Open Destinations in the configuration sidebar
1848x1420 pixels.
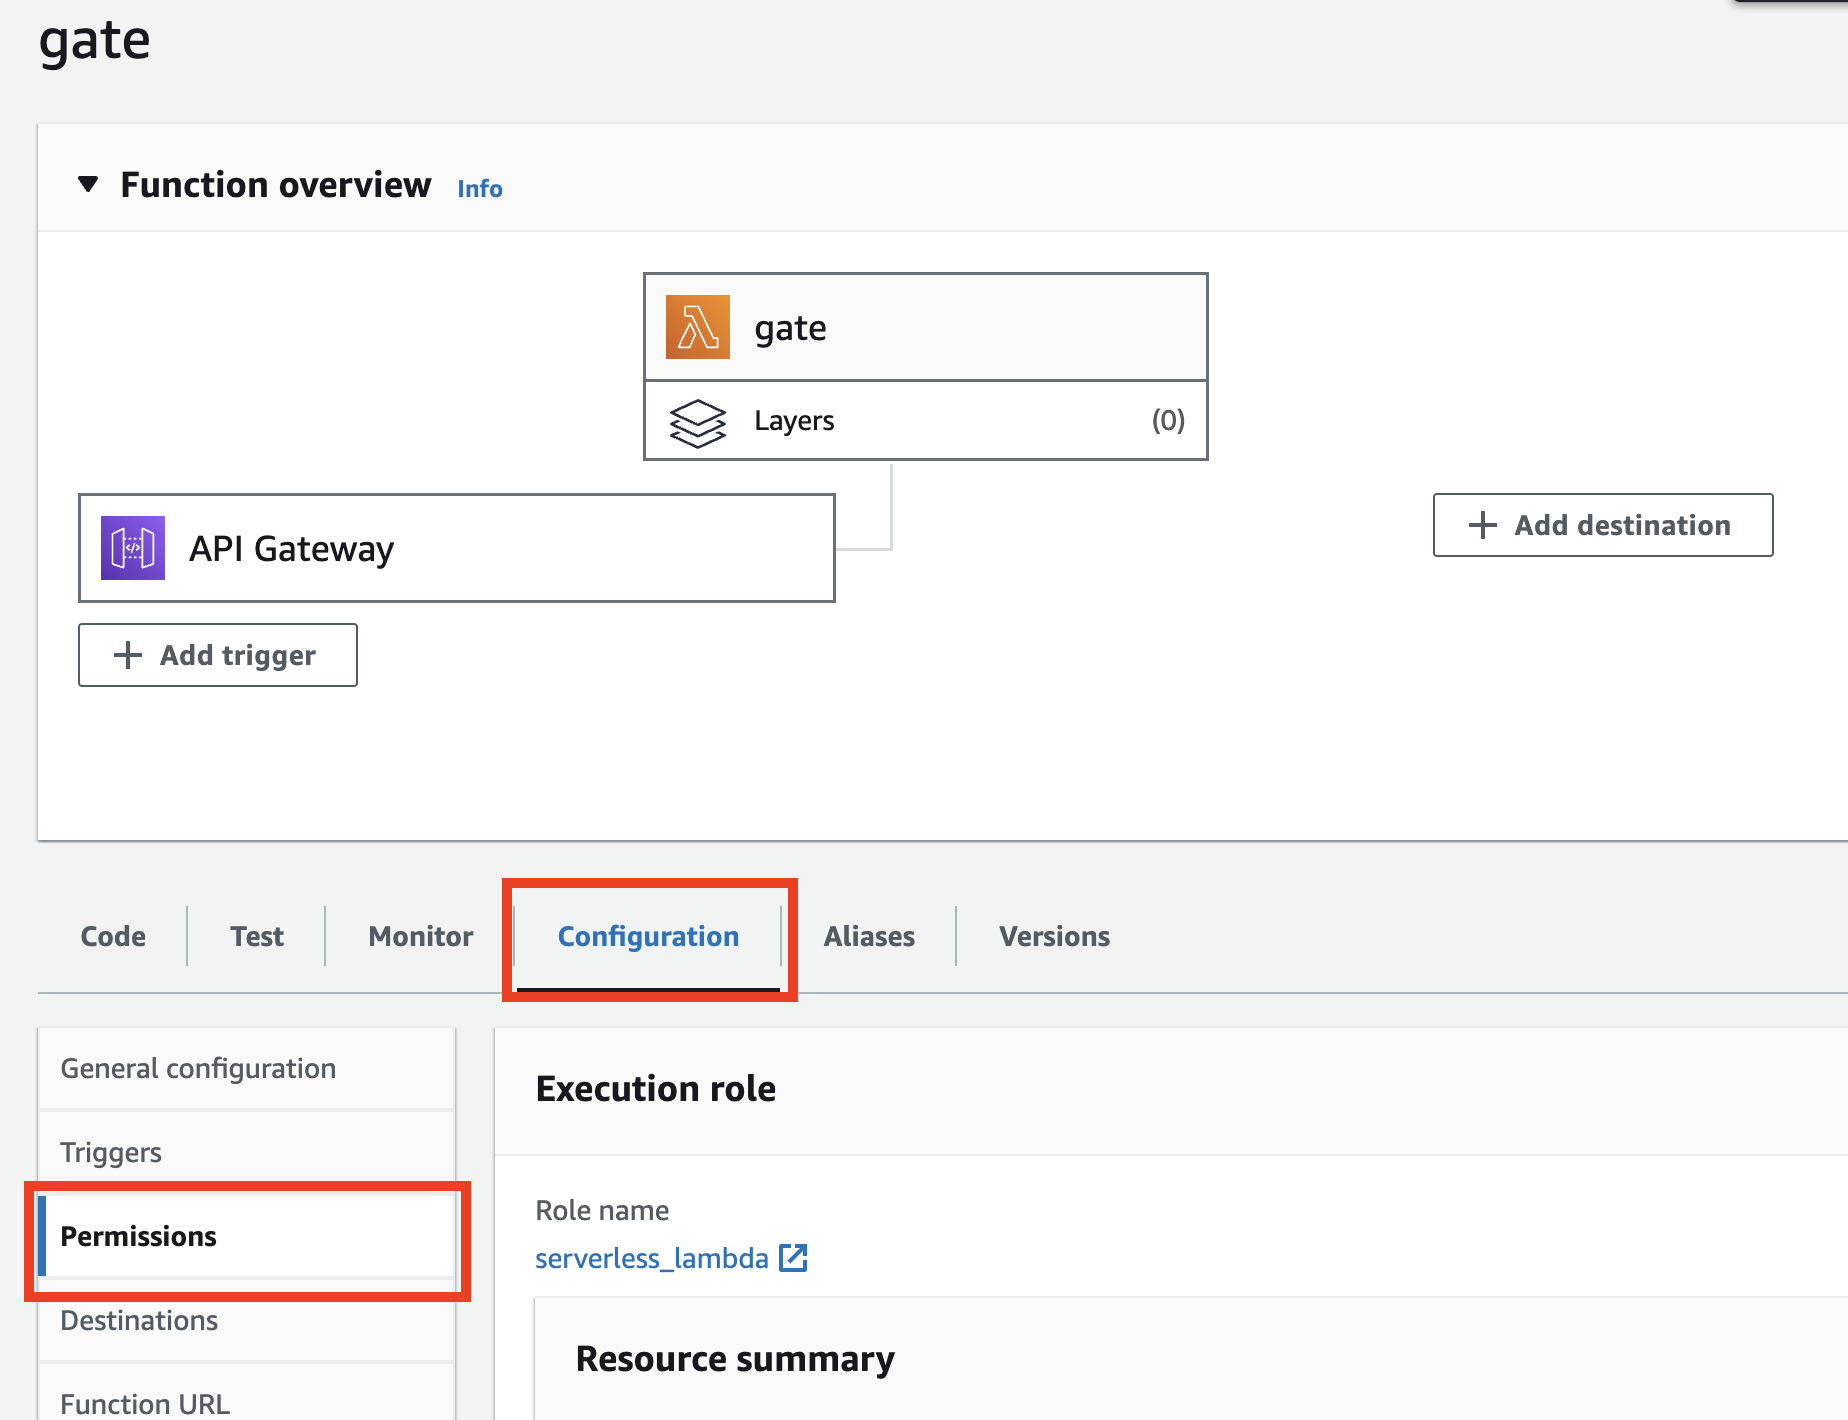tap(139, 1320)
